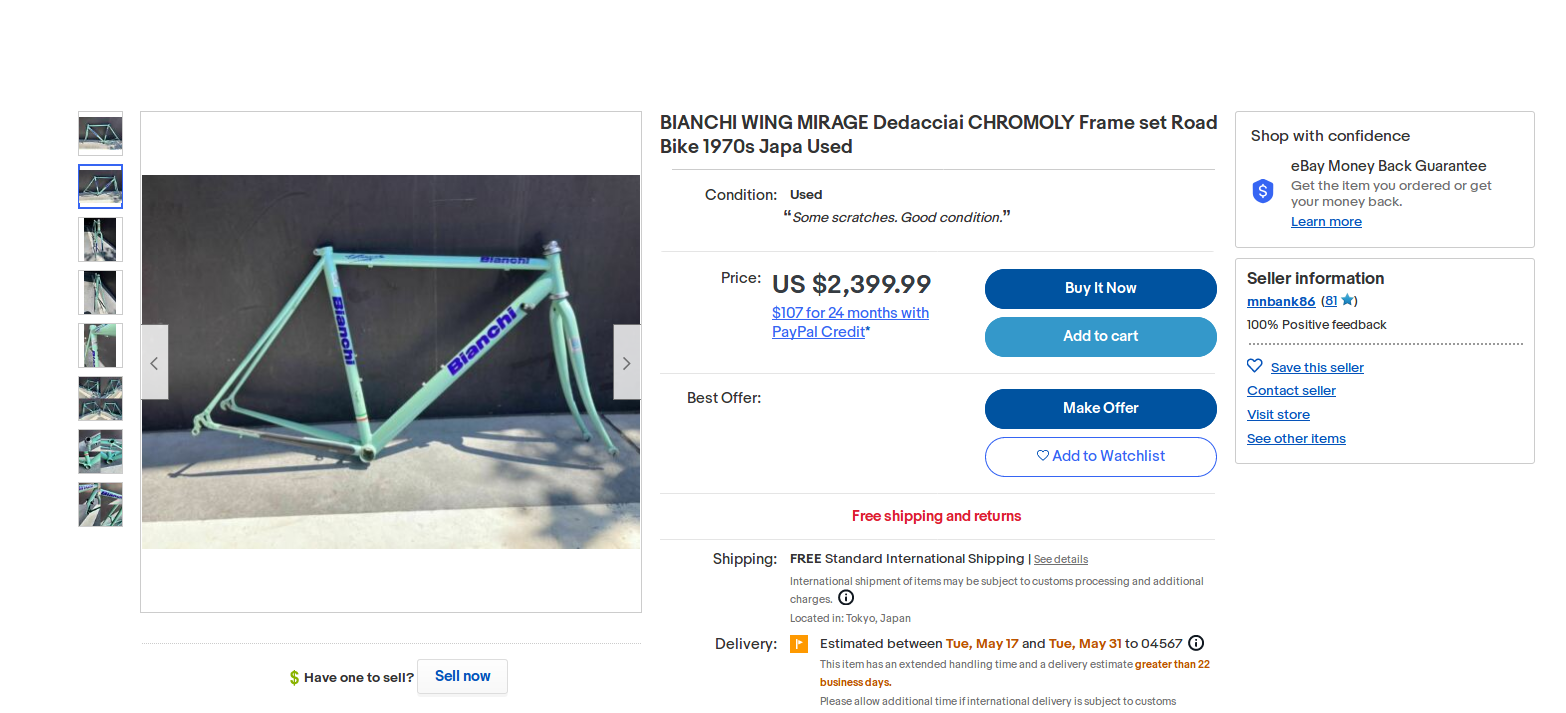Select the first frame thumbnail

(x=100, y=133)
